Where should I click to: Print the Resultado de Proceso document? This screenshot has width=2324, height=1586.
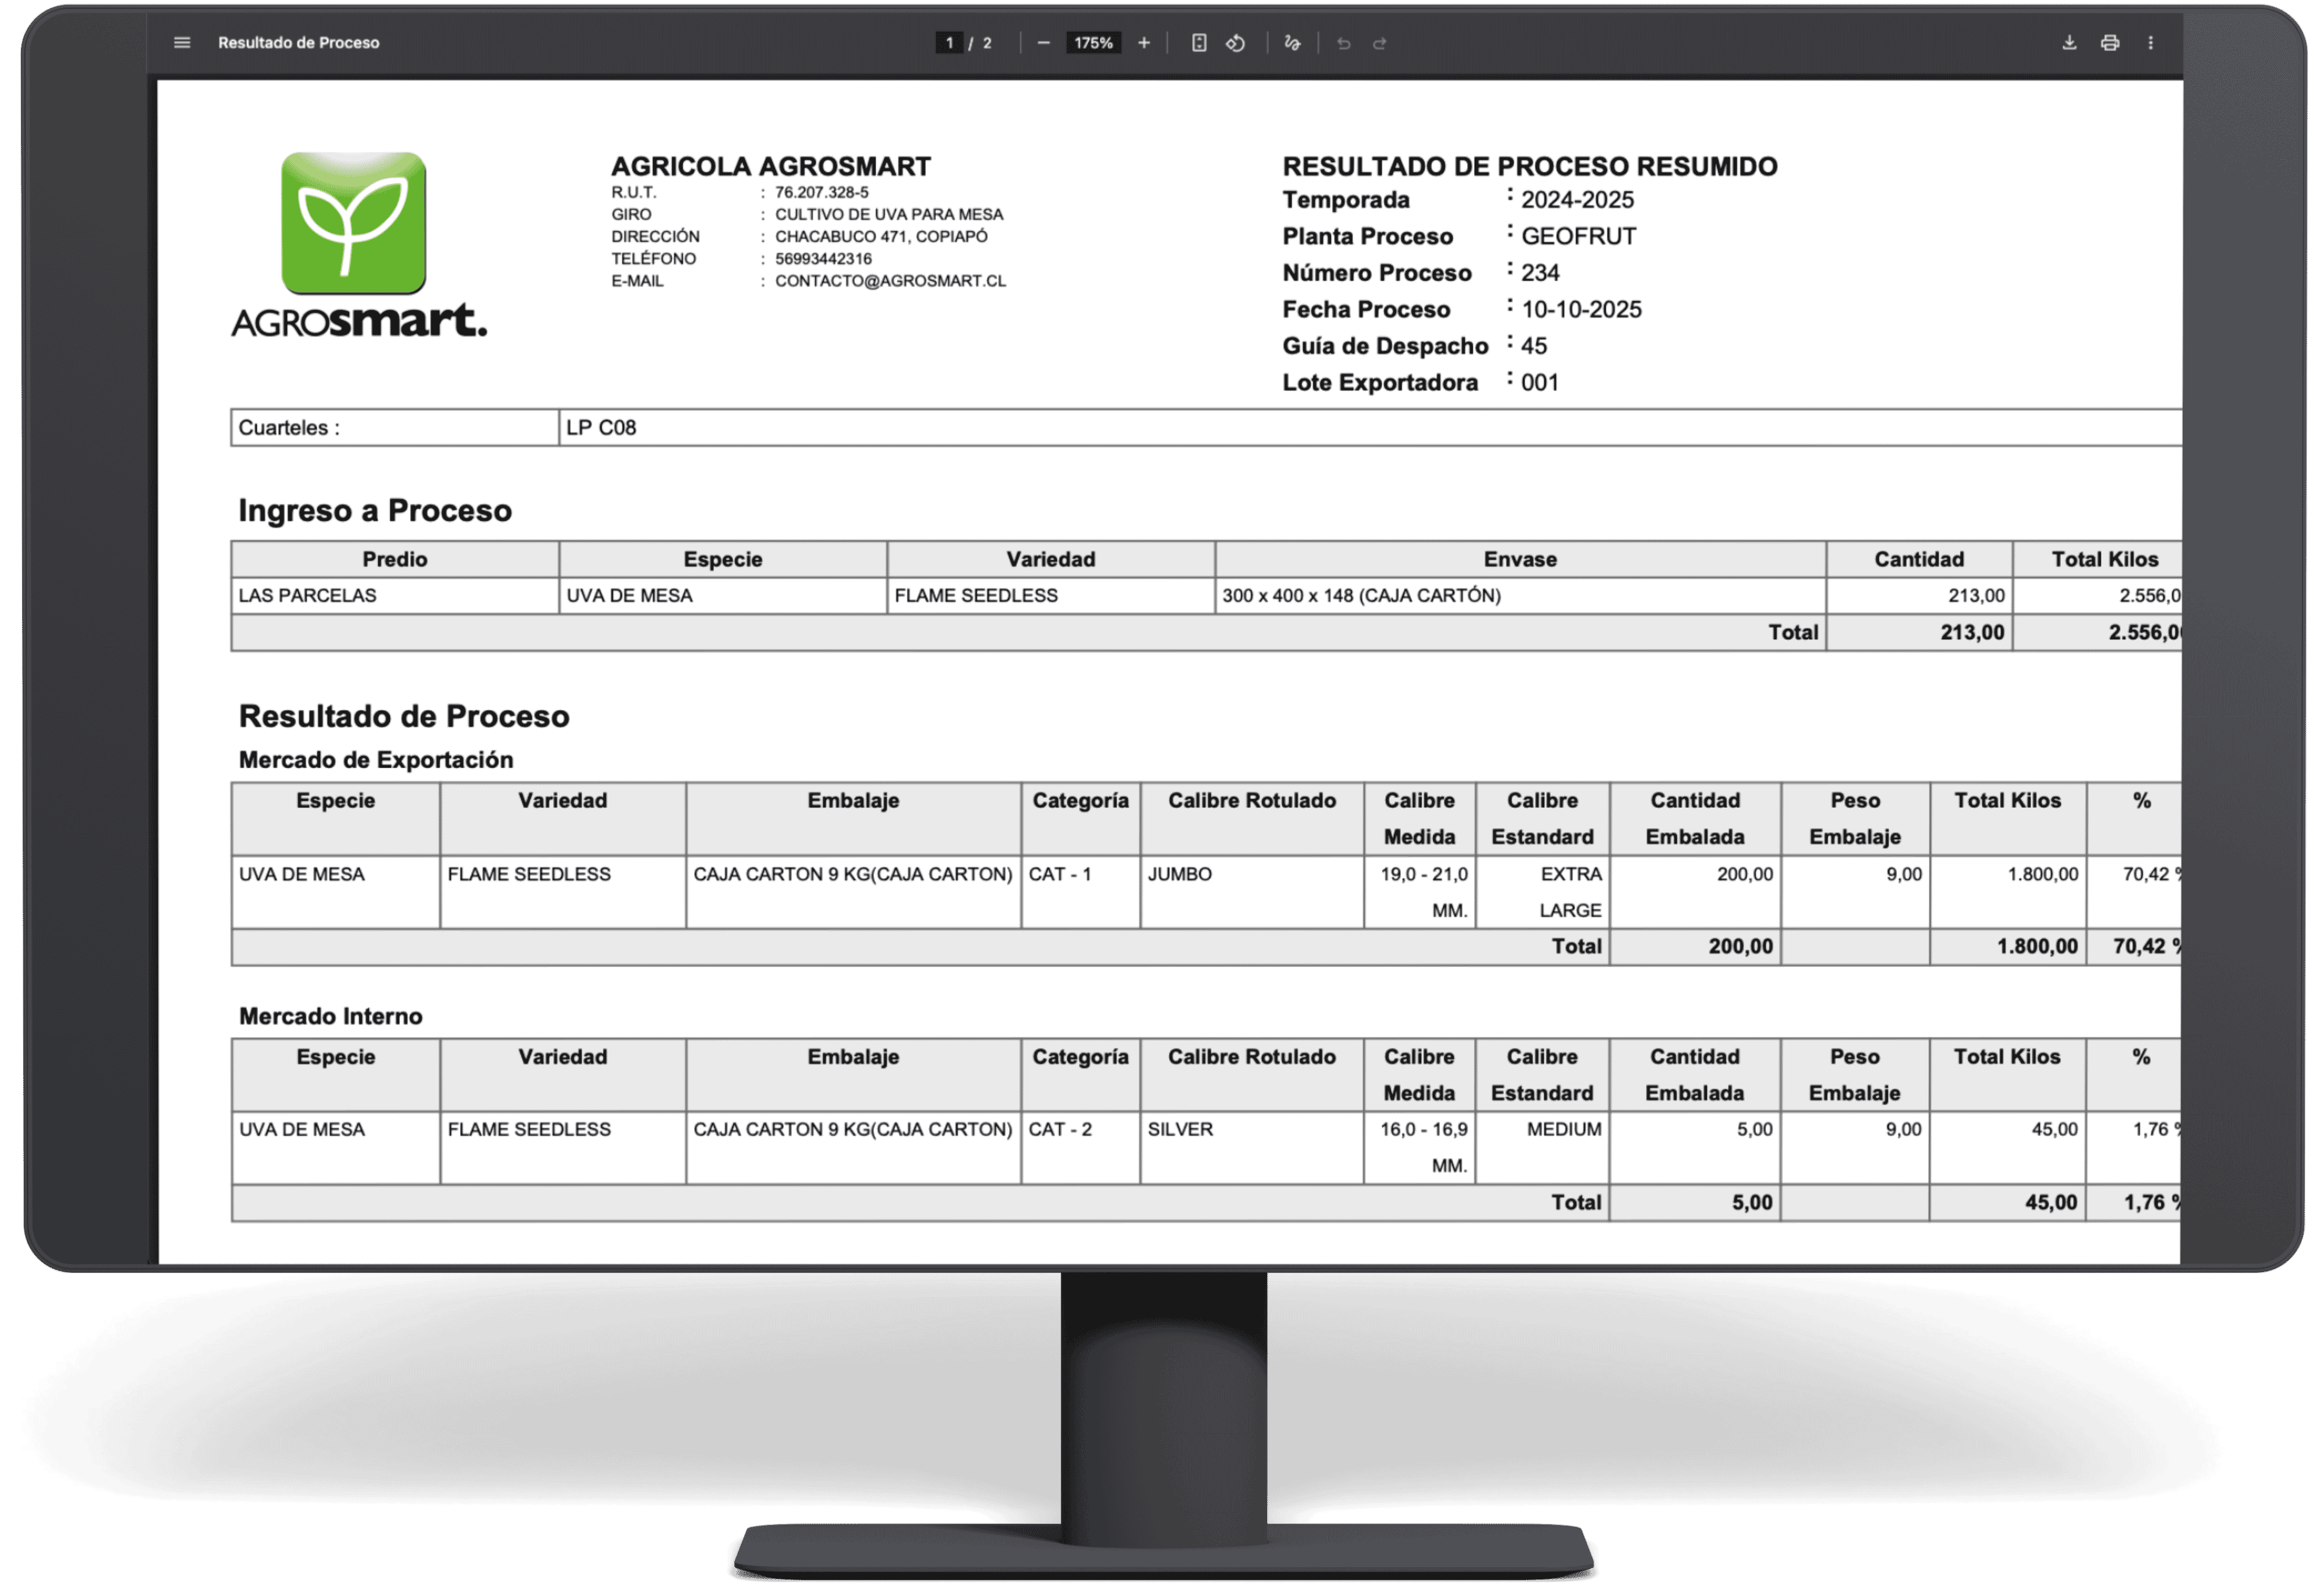point(2110,43)
